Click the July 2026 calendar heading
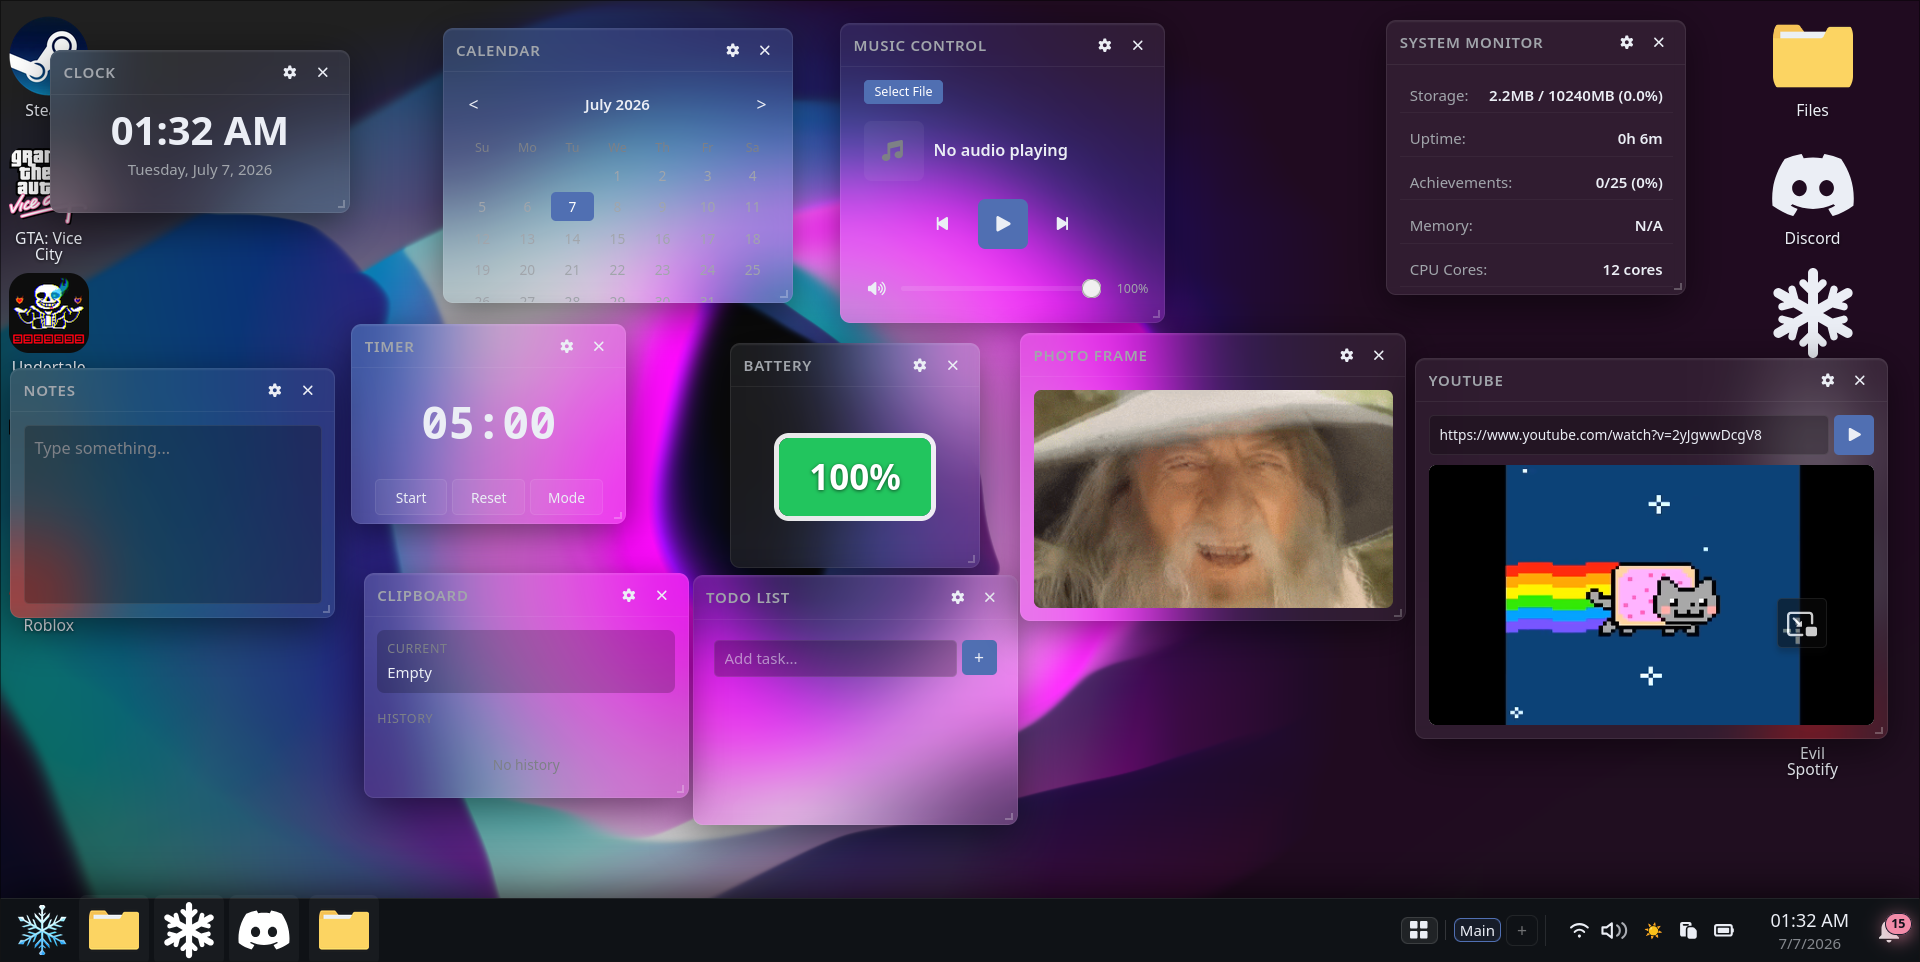This screenshot has height=962, width=1920. point(617,105)
